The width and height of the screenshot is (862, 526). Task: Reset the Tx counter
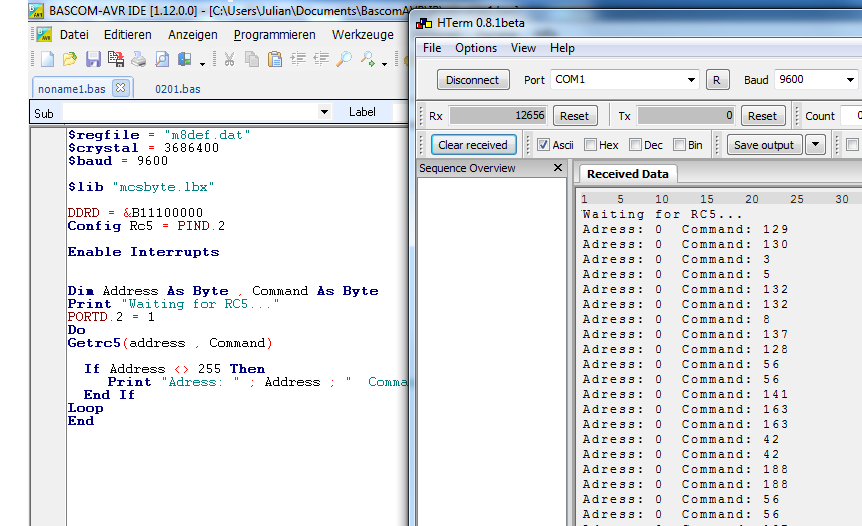(762, 116)
